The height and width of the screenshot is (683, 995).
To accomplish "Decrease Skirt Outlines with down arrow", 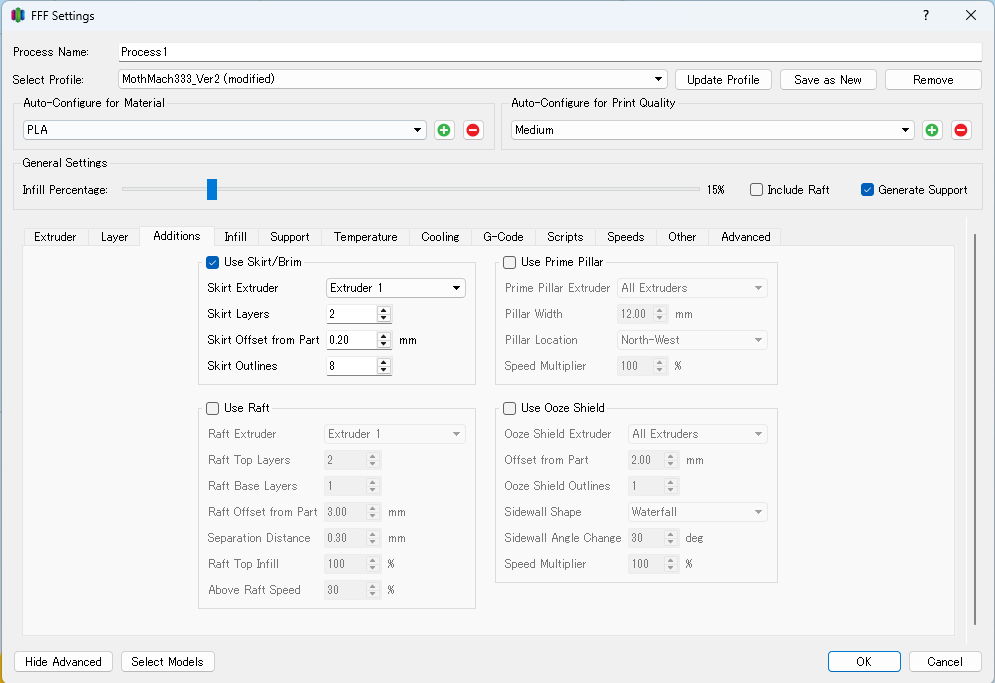I will click(x=383, y=370).
